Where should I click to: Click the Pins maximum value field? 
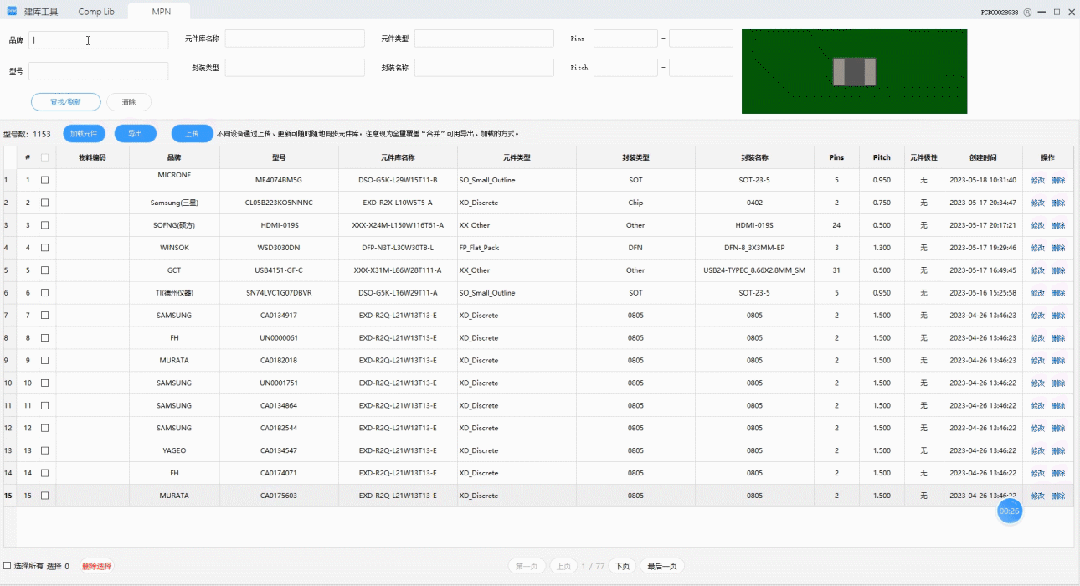[701, 39]
